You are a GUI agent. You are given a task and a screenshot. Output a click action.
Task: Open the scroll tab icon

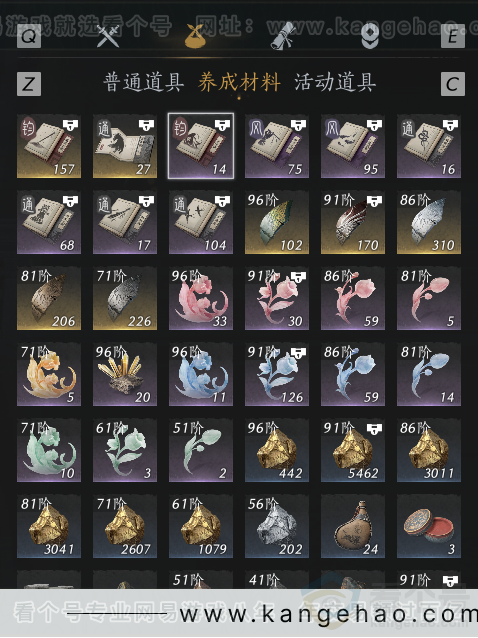283,36
